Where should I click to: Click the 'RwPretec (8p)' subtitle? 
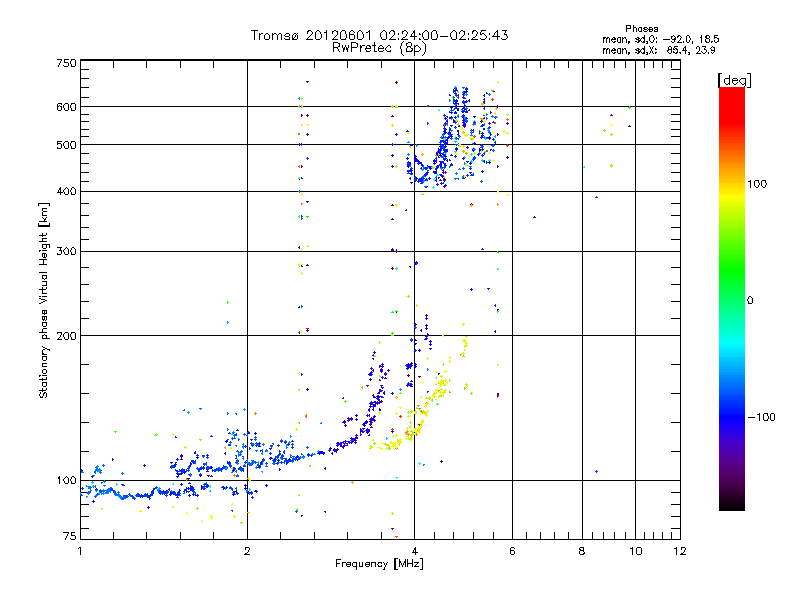[379, 48]
